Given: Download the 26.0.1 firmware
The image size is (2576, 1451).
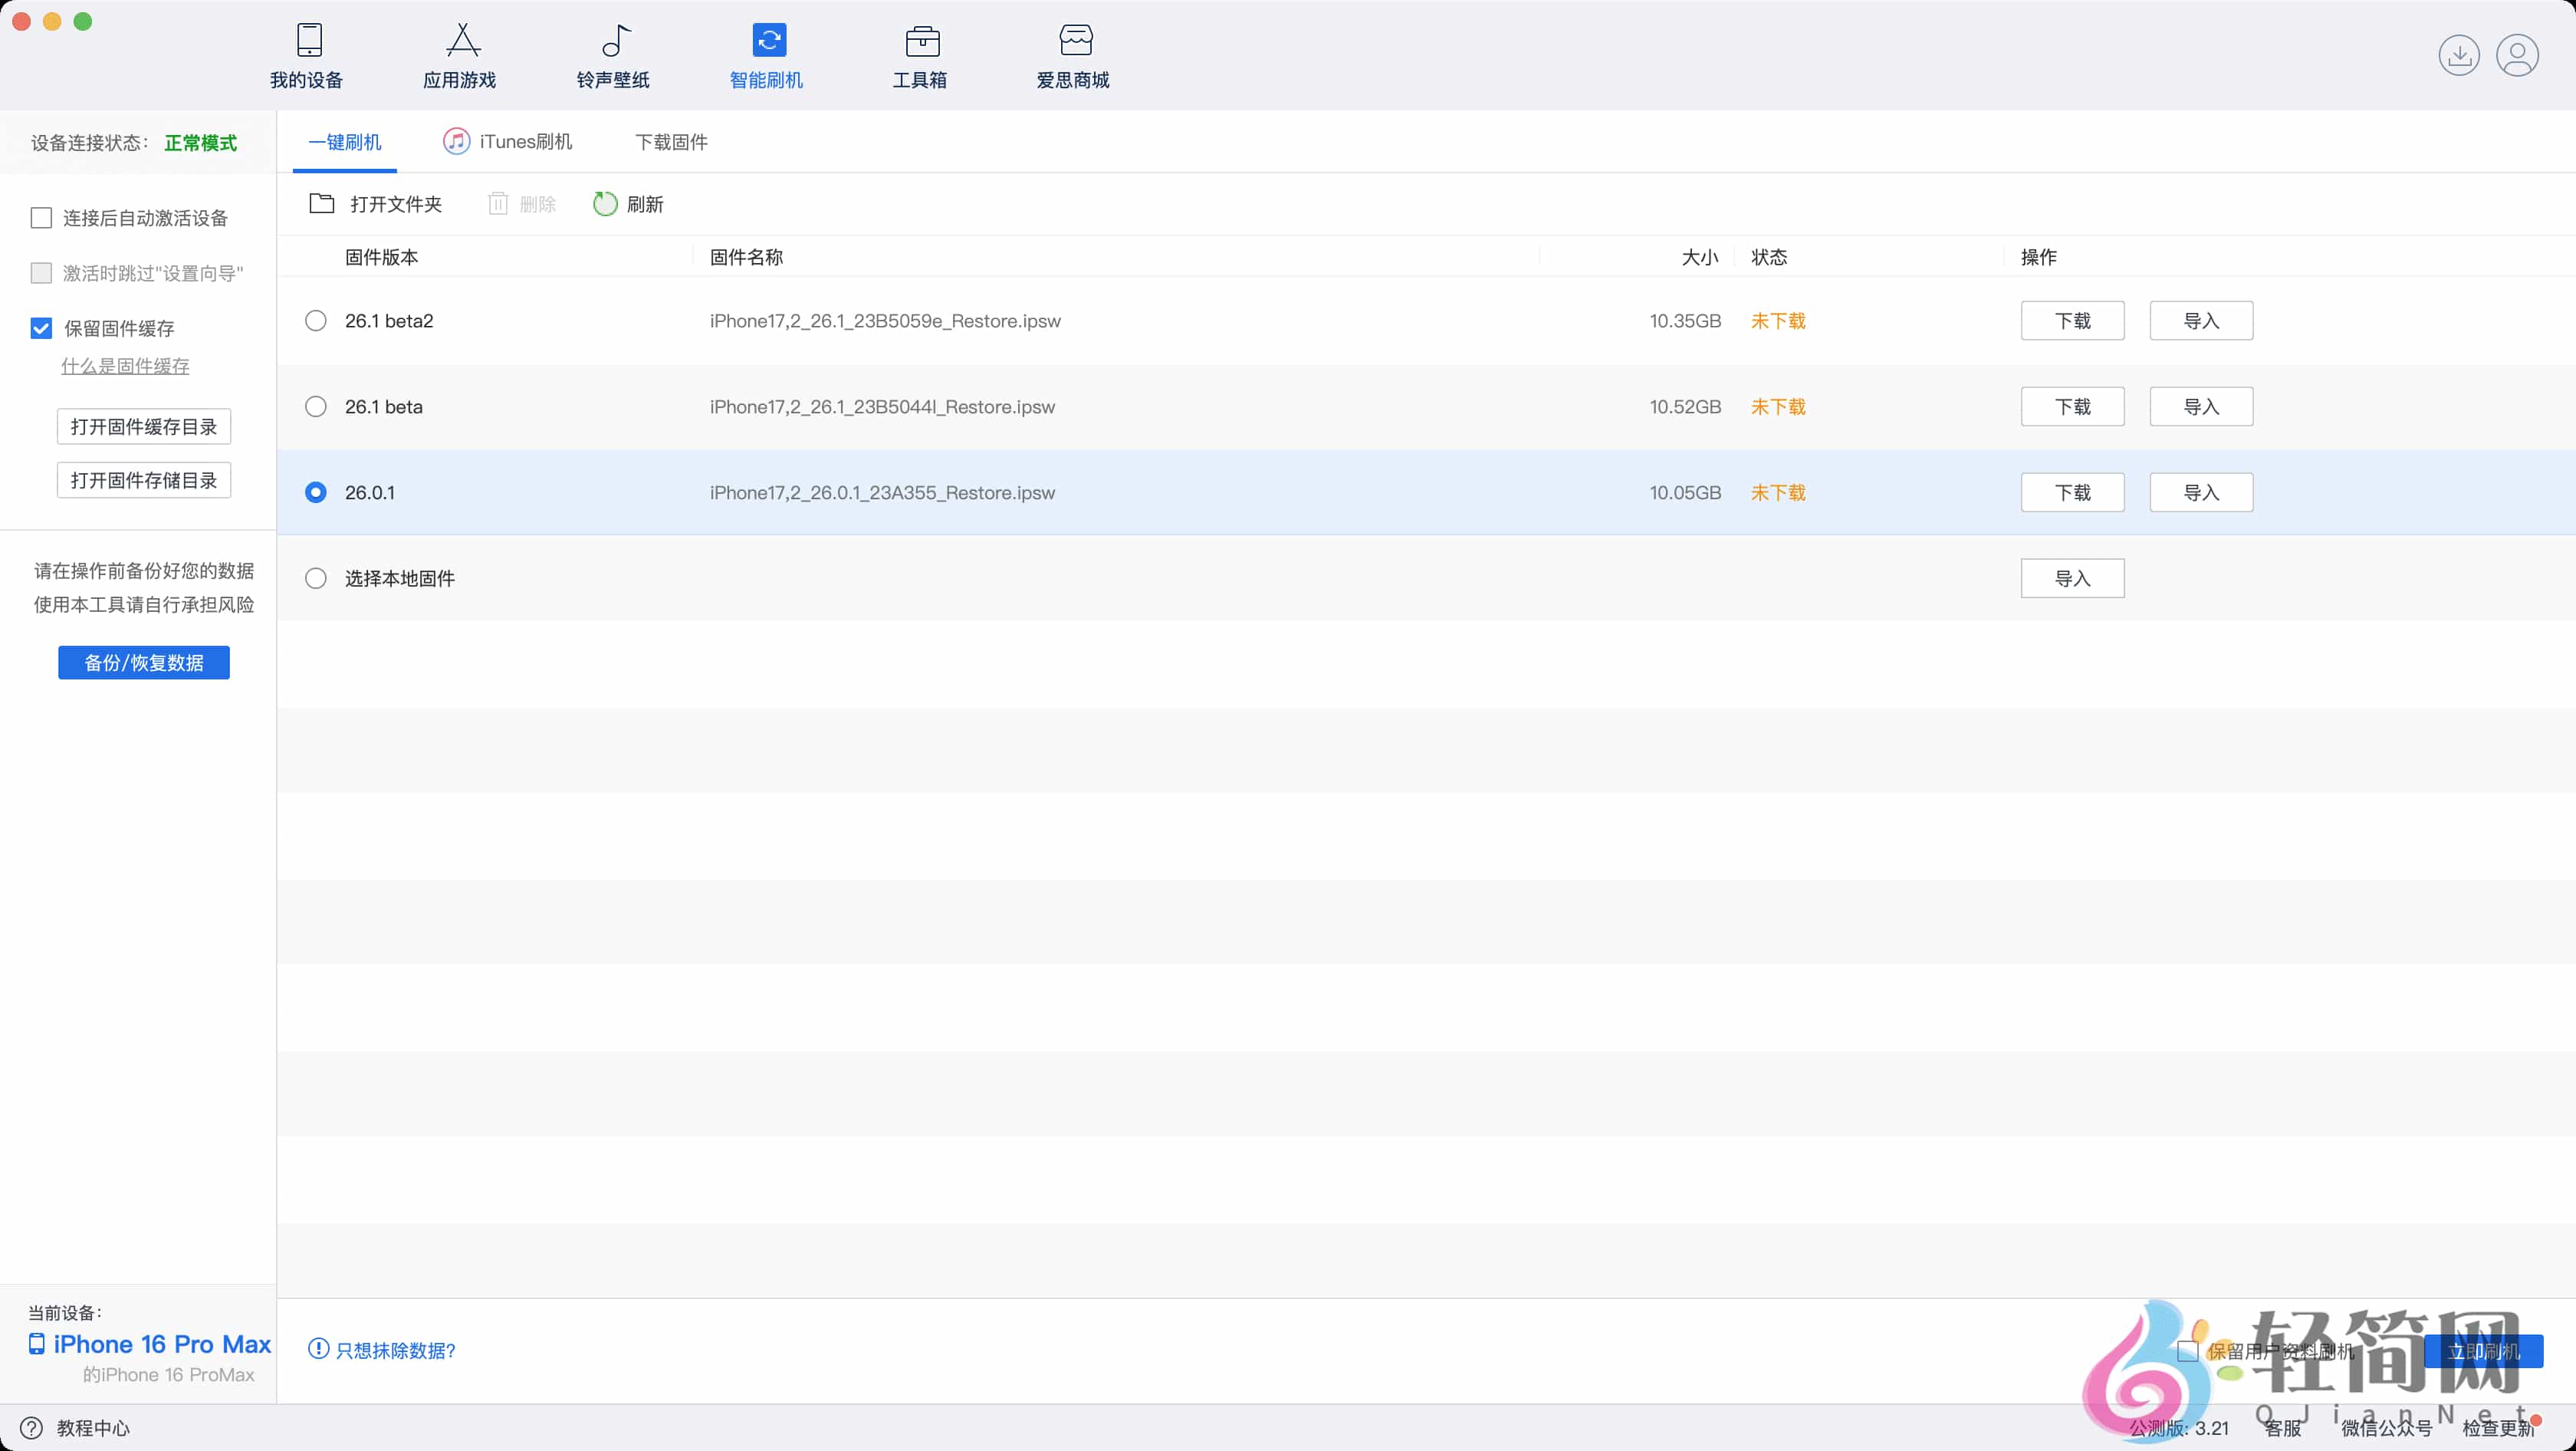Looking at the screenshot, I should (x=2072, y=493).
